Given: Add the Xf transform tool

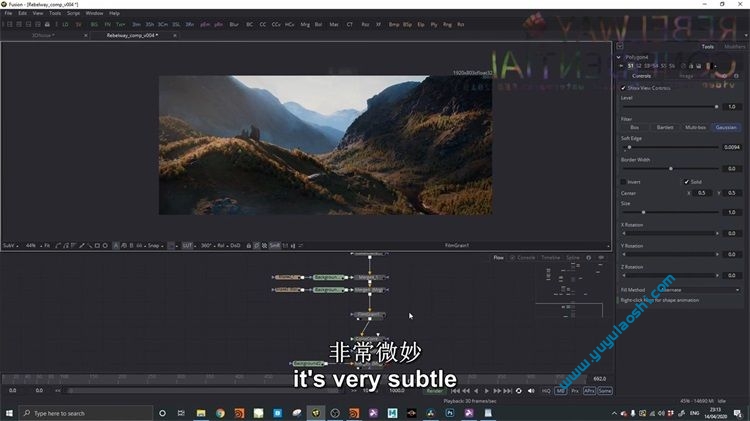Looking at the screenshot, I should pyautogui.click(x=378, y=24).
